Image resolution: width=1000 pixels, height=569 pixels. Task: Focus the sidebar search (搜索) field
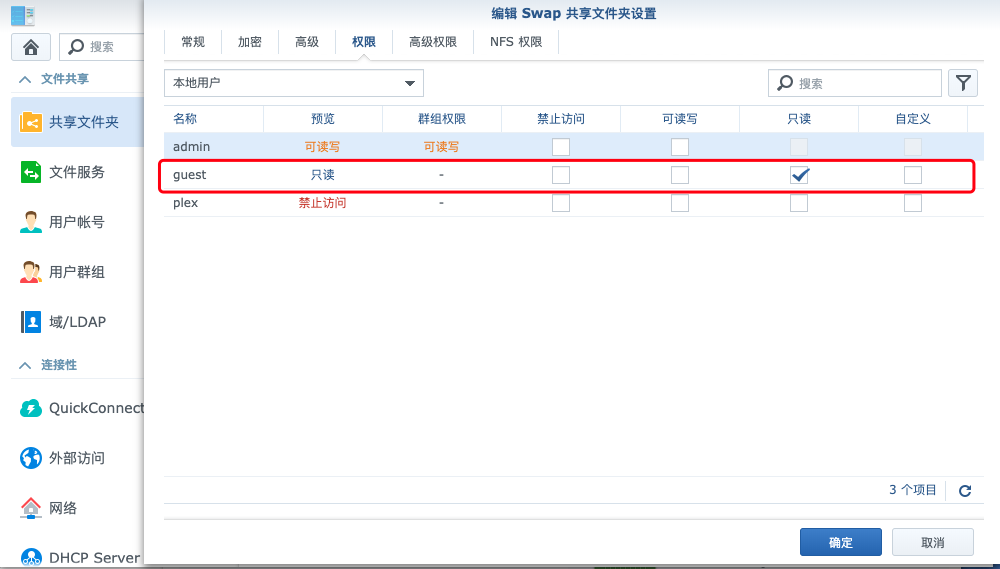(102, 47)
